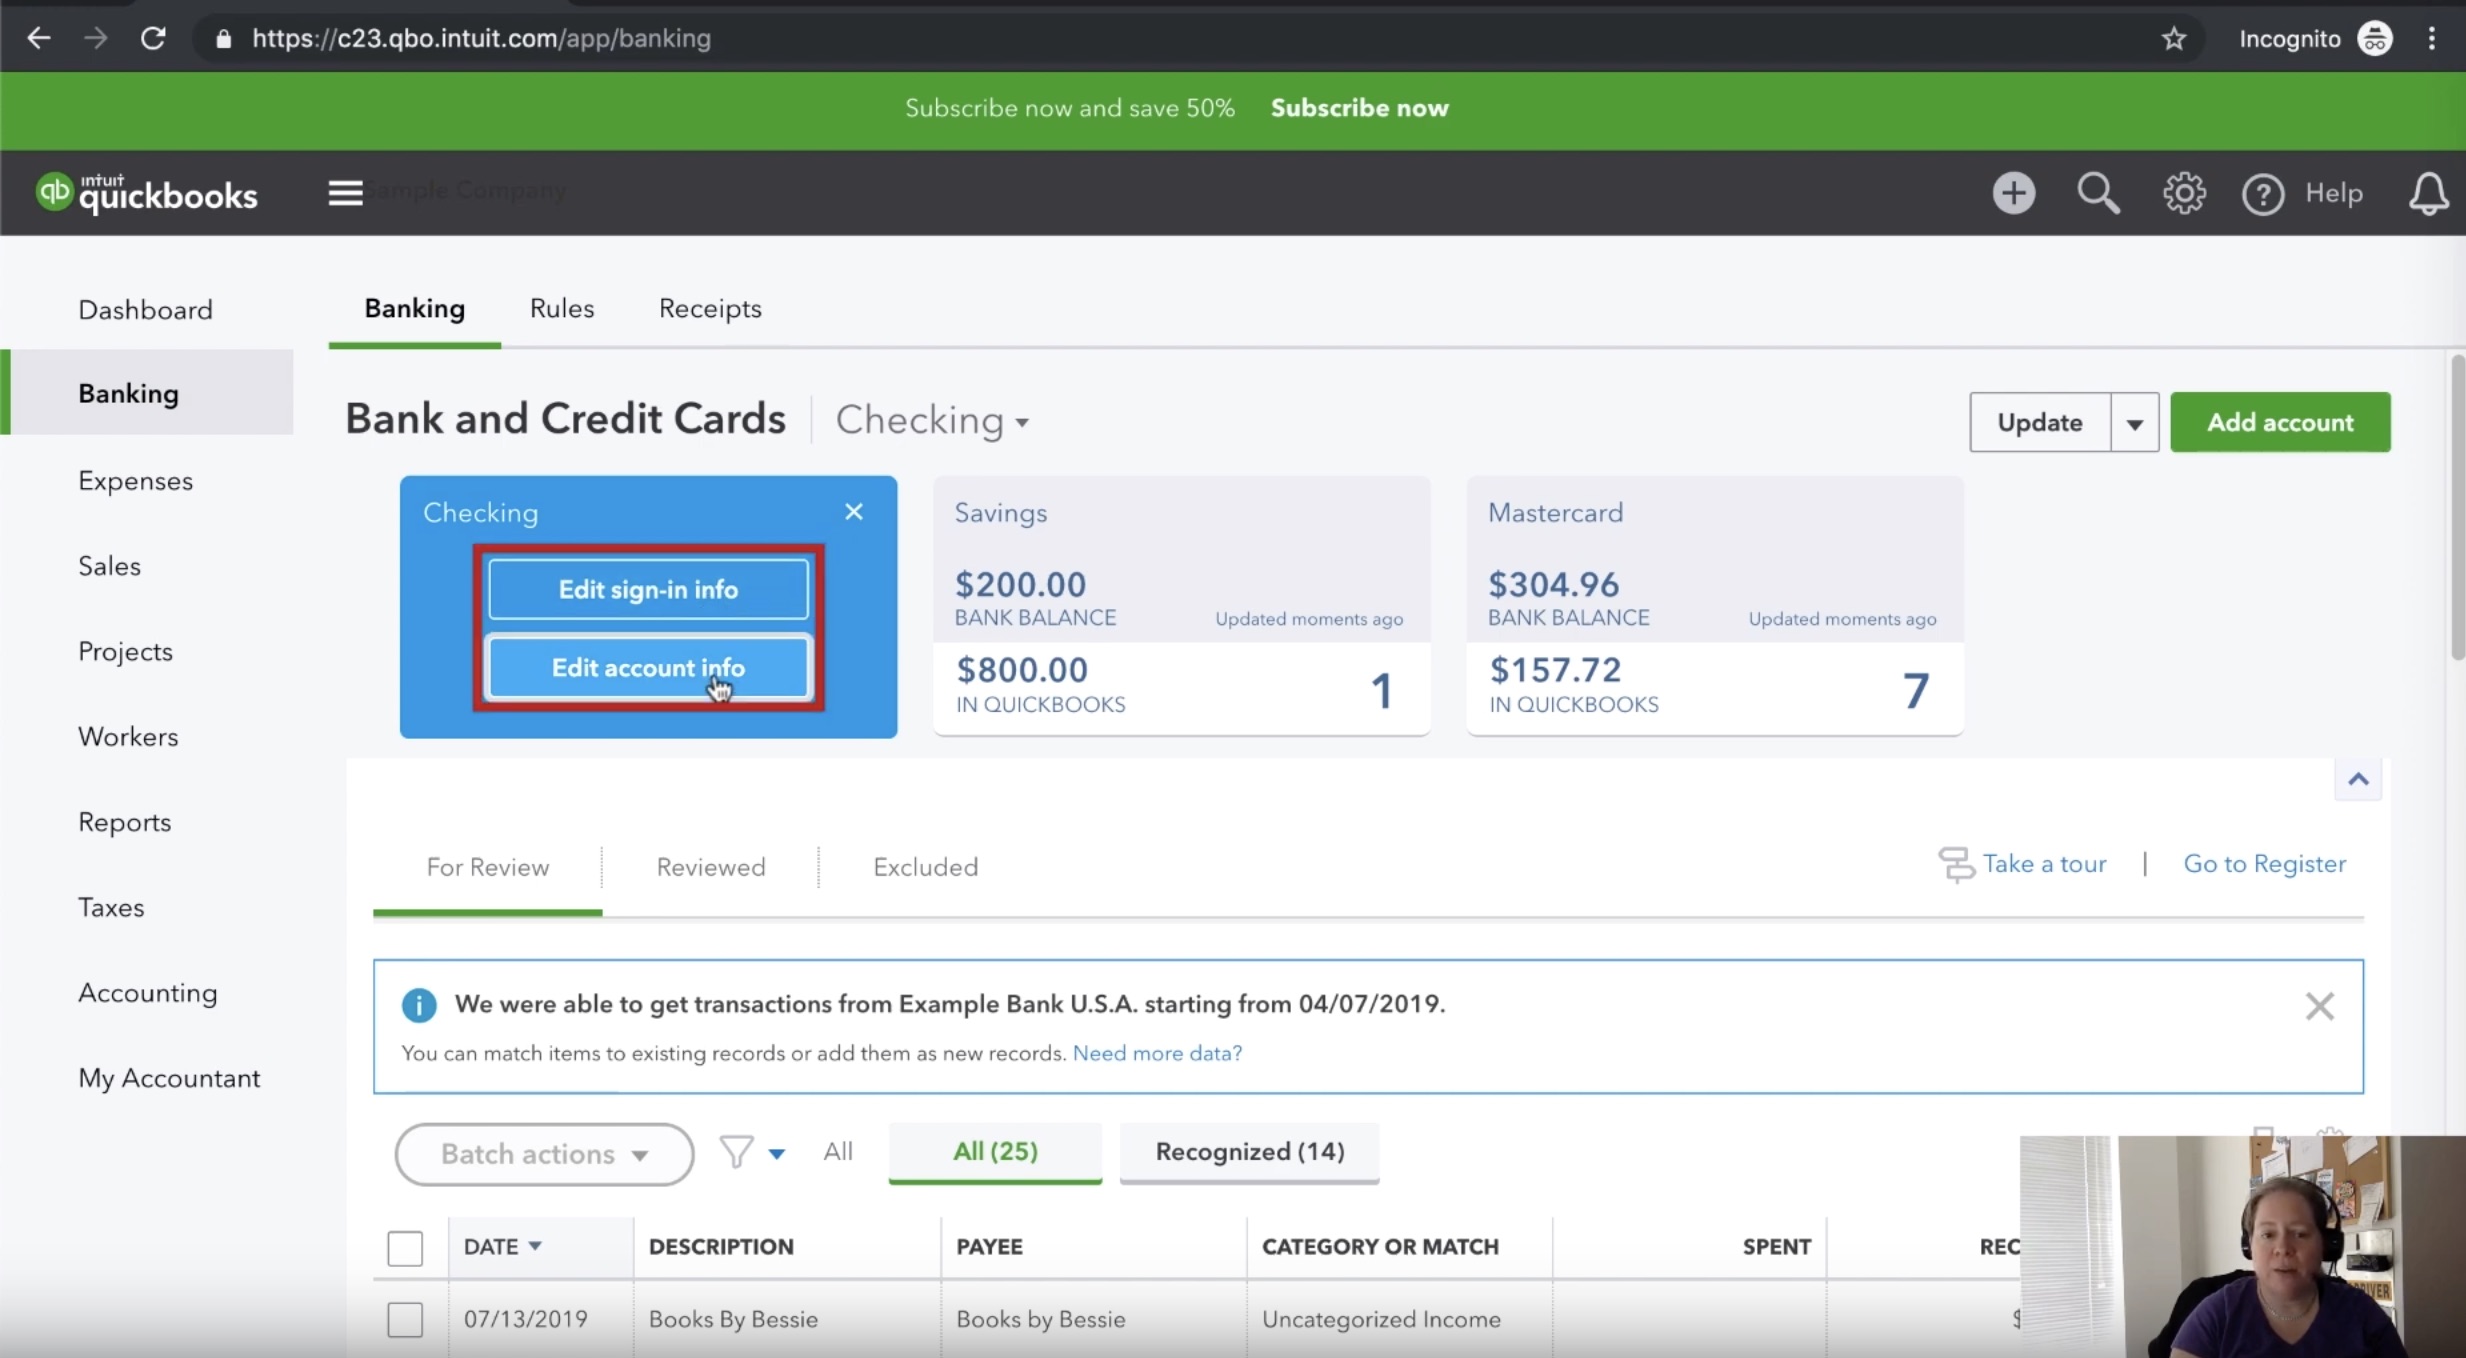Viewport: 2466px width, 1358px height.
Task: Open the Incognito profile icon
Action: (2375, 39)
